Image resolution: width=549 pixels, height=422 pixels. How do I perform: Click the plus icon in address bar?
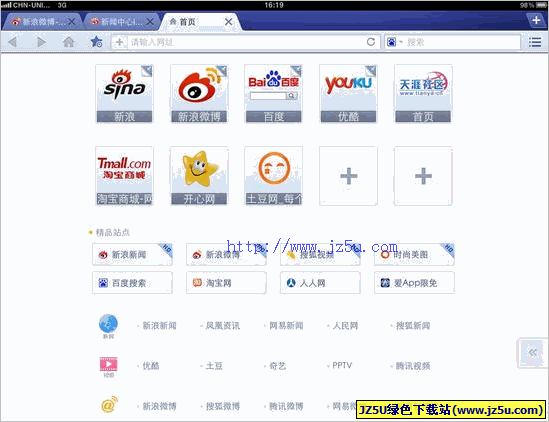(119, 42)
